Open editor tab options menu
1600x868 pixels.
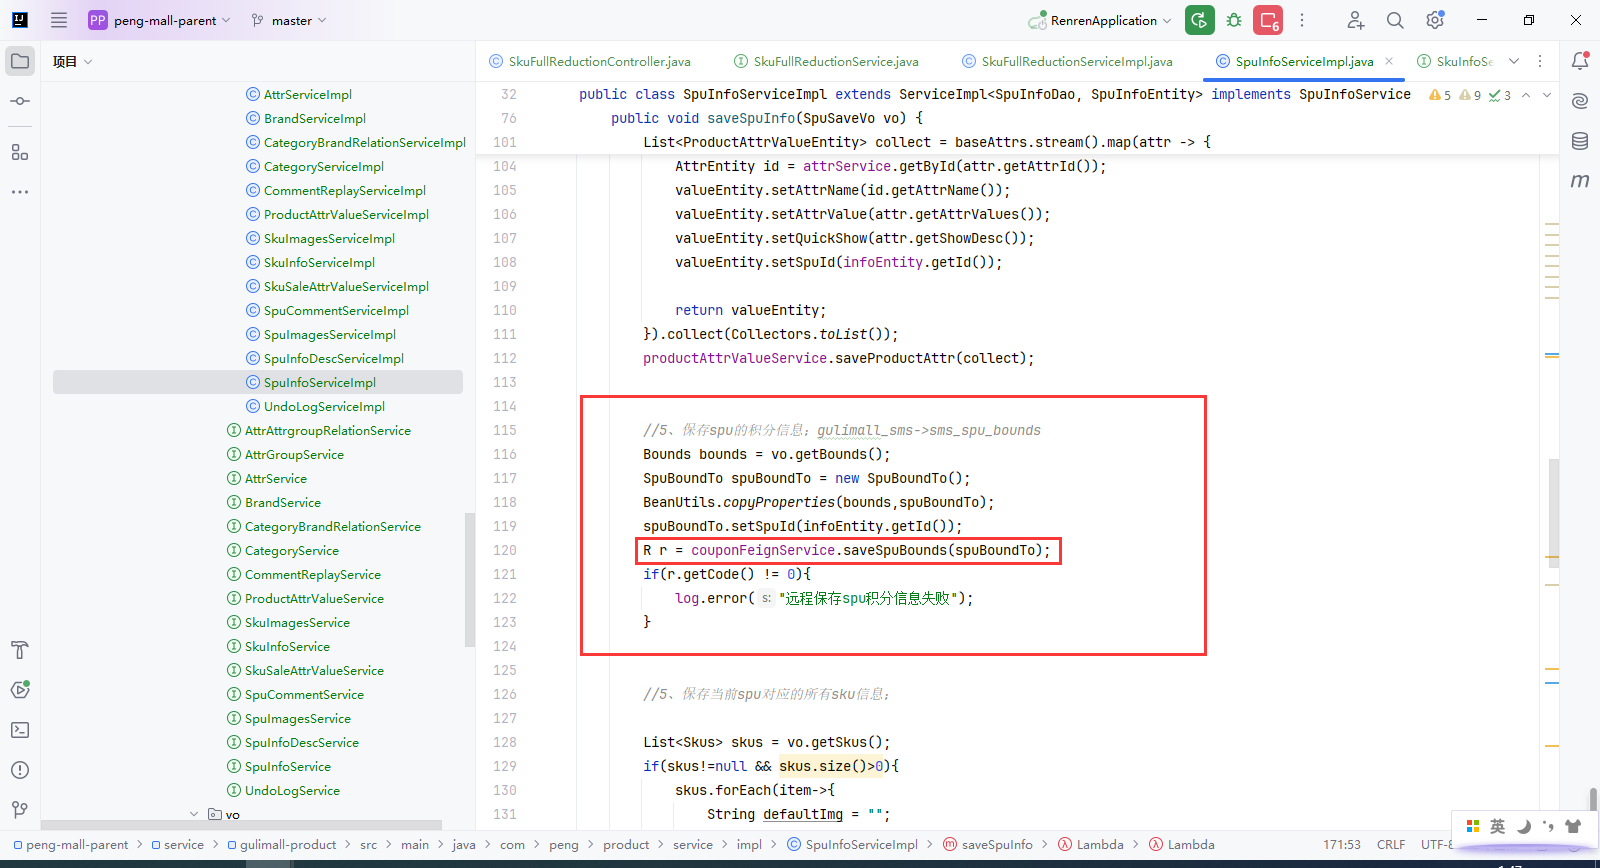[x=1540, y=61]
